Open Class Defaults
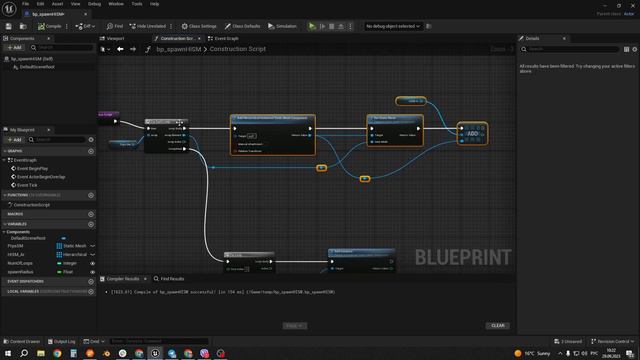Screen dimensions: 640x360 pyautogui.click(x=242, y=26)
